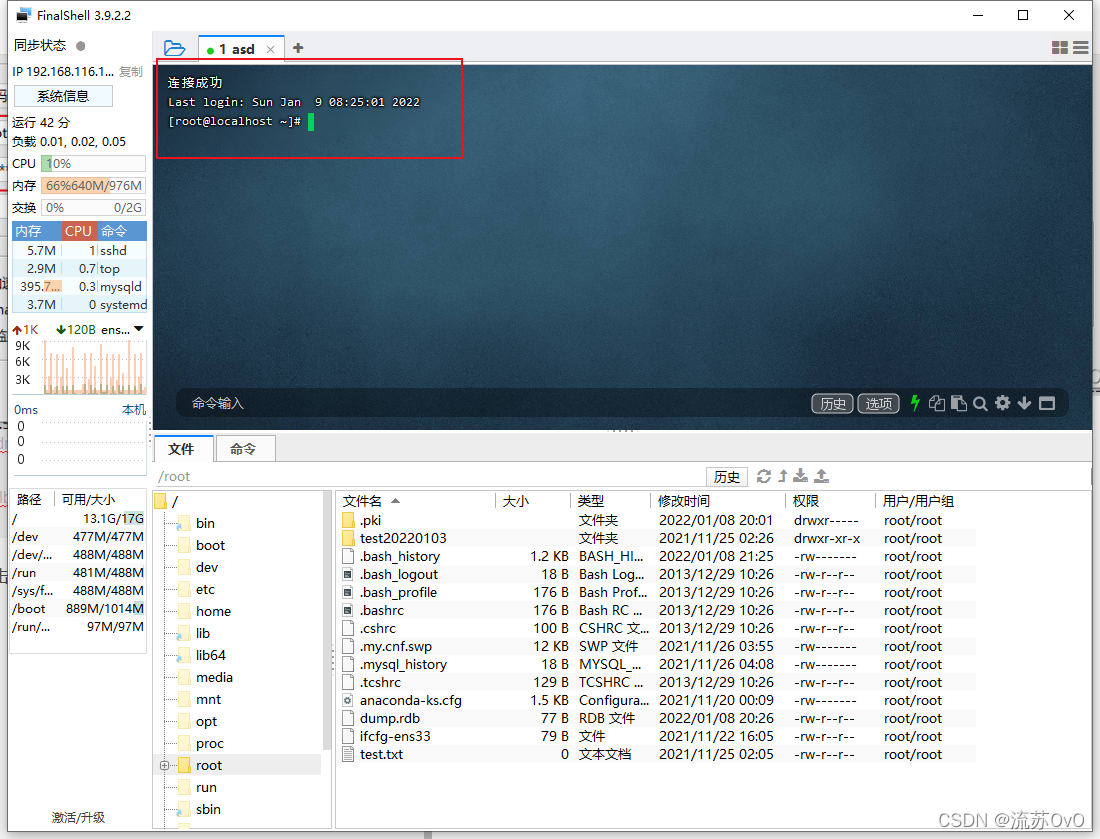Sort processes by CPU column
The height and width of the screenshot is (839, 1100).
(79, 231)
